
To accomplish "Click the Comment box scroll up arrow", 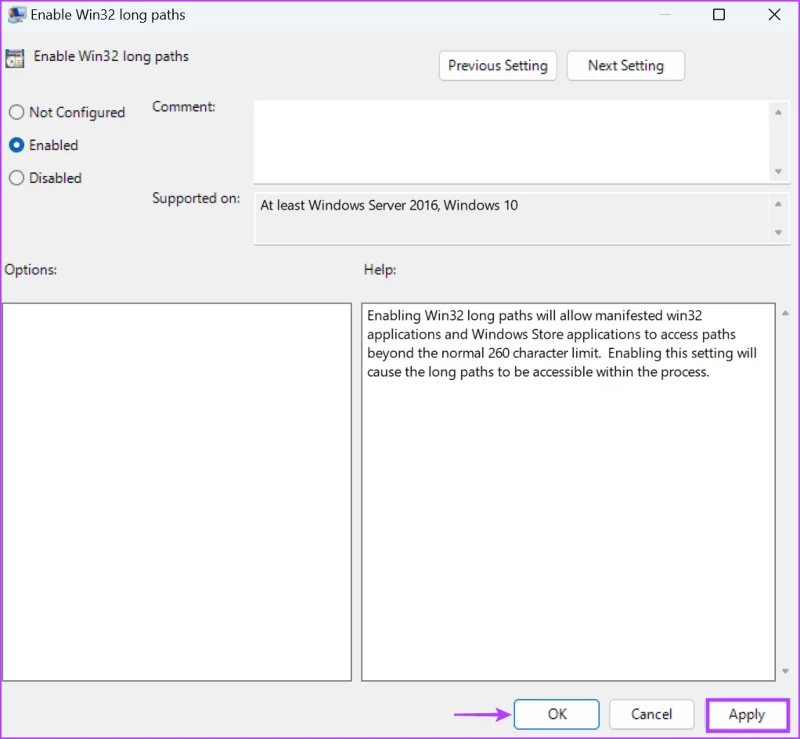I will [778, 112].
